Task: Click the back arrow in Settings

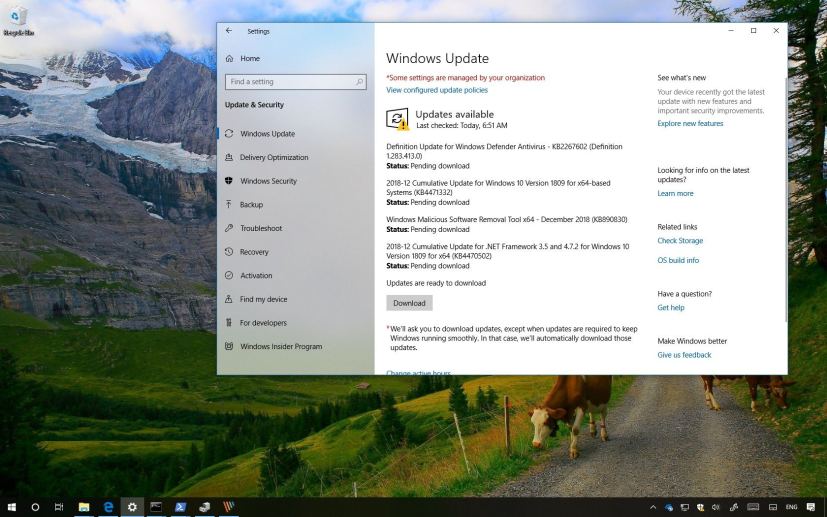Action: [x=229, y=31]
